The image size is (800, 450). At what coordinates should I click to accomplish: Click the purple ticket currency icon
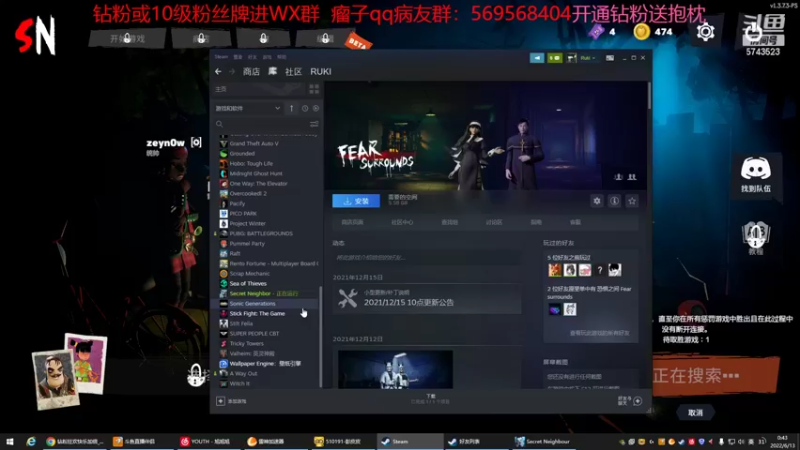596,32
